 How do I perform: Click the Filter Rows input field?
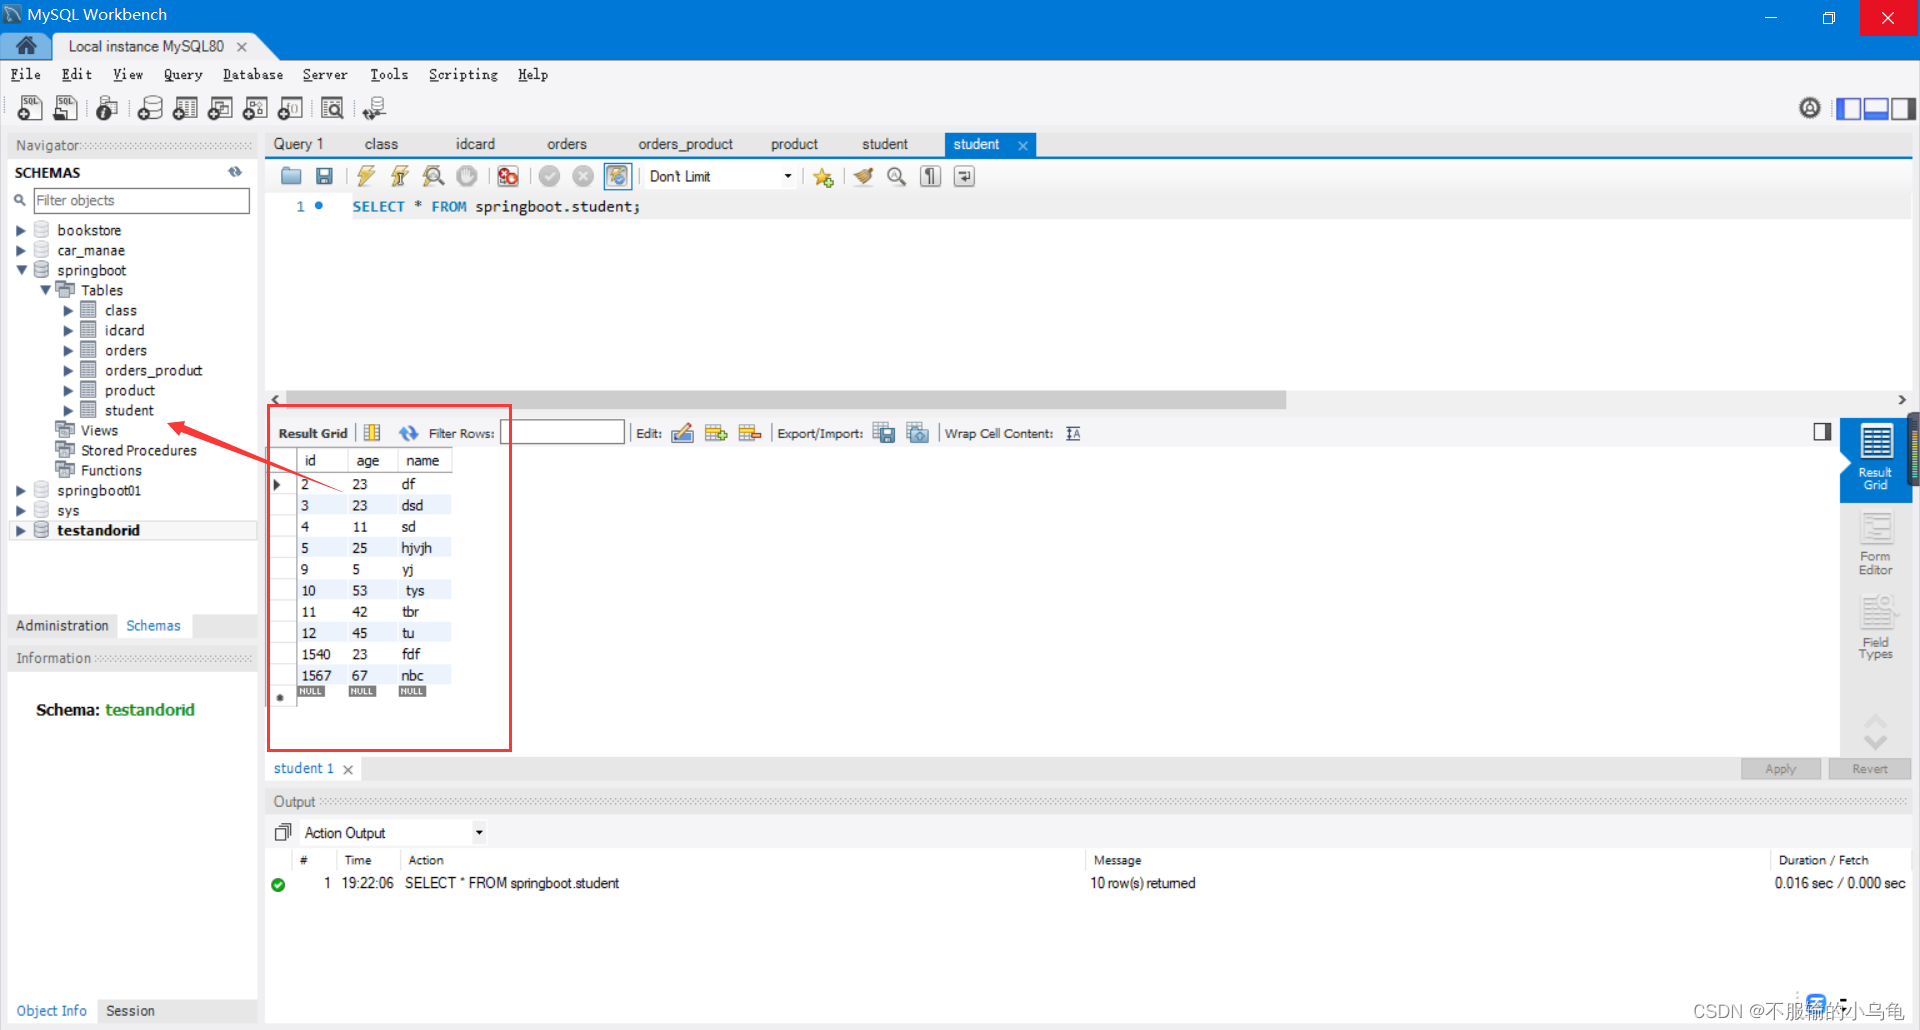[x=562, y=432]
